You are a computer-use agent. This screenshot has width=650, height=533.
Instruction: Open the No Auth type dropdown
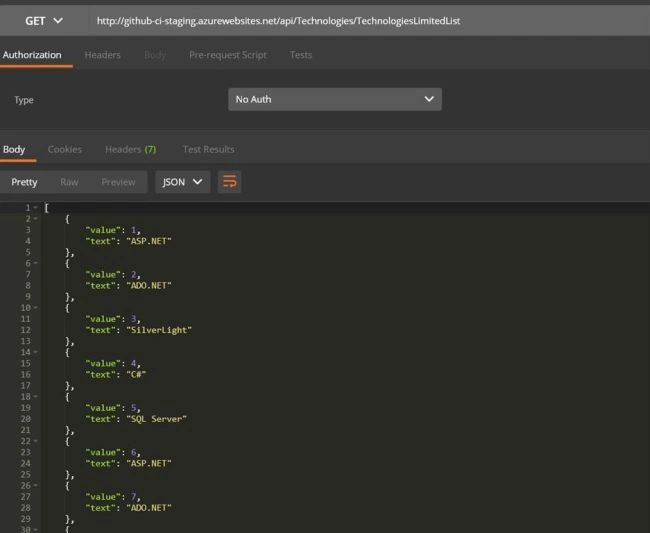pyautogui.click(x=335, y=99)
